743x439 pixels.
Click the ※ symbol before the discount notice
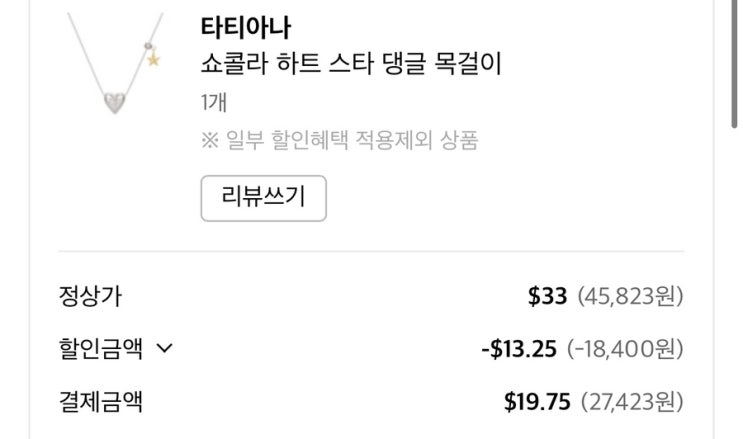click(x=209, y=140)
